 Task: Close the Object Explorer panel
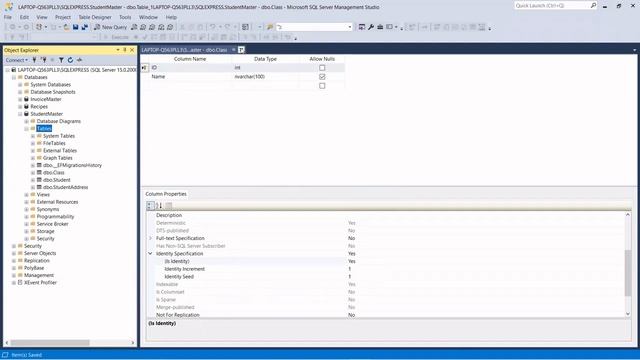(132, 50)
